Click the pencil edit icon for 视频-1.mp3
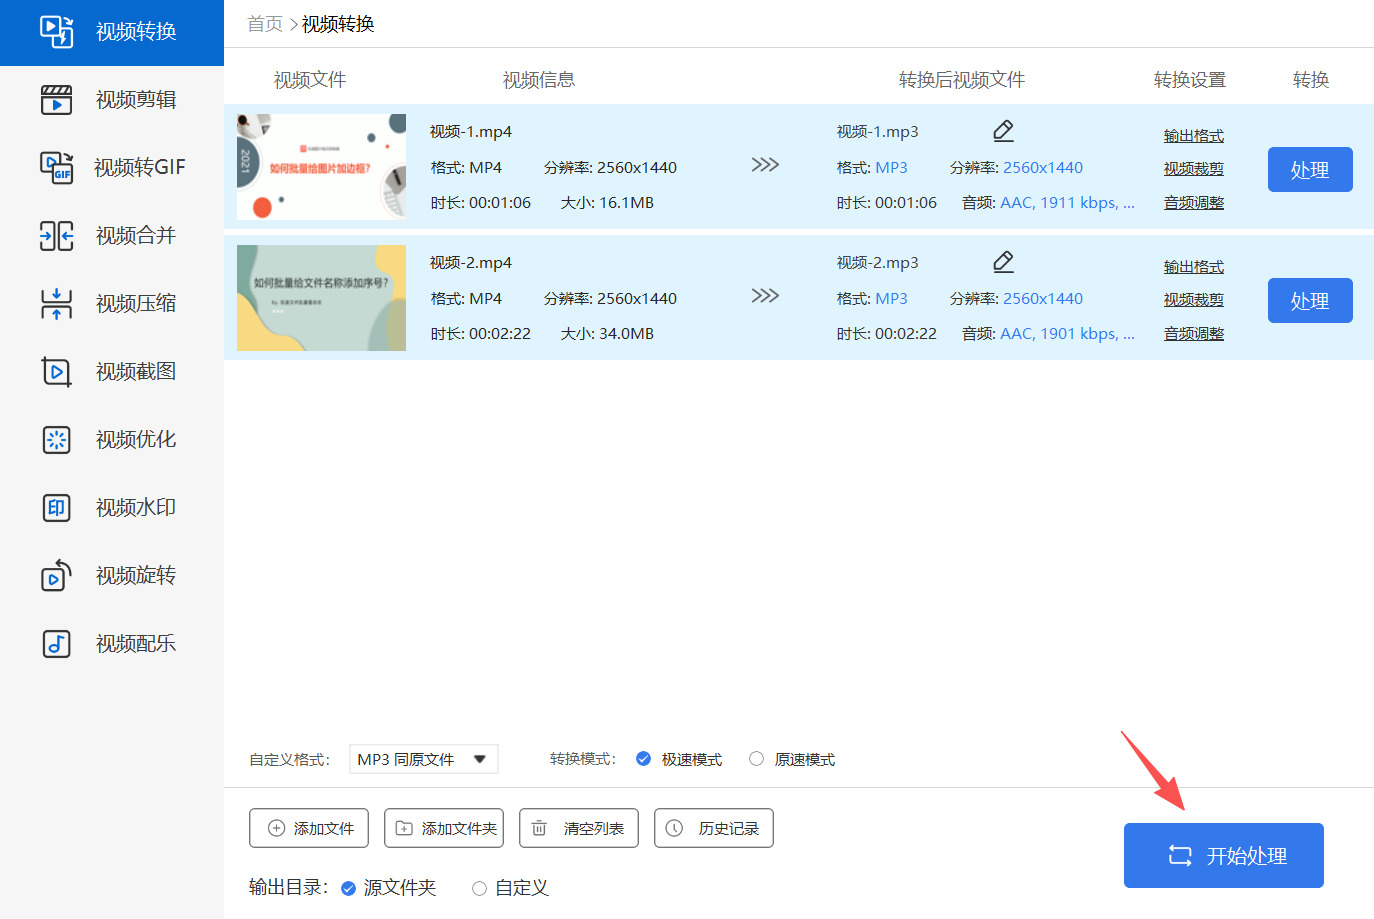This screenshot has width=1374, height=919. (1004, 131)
